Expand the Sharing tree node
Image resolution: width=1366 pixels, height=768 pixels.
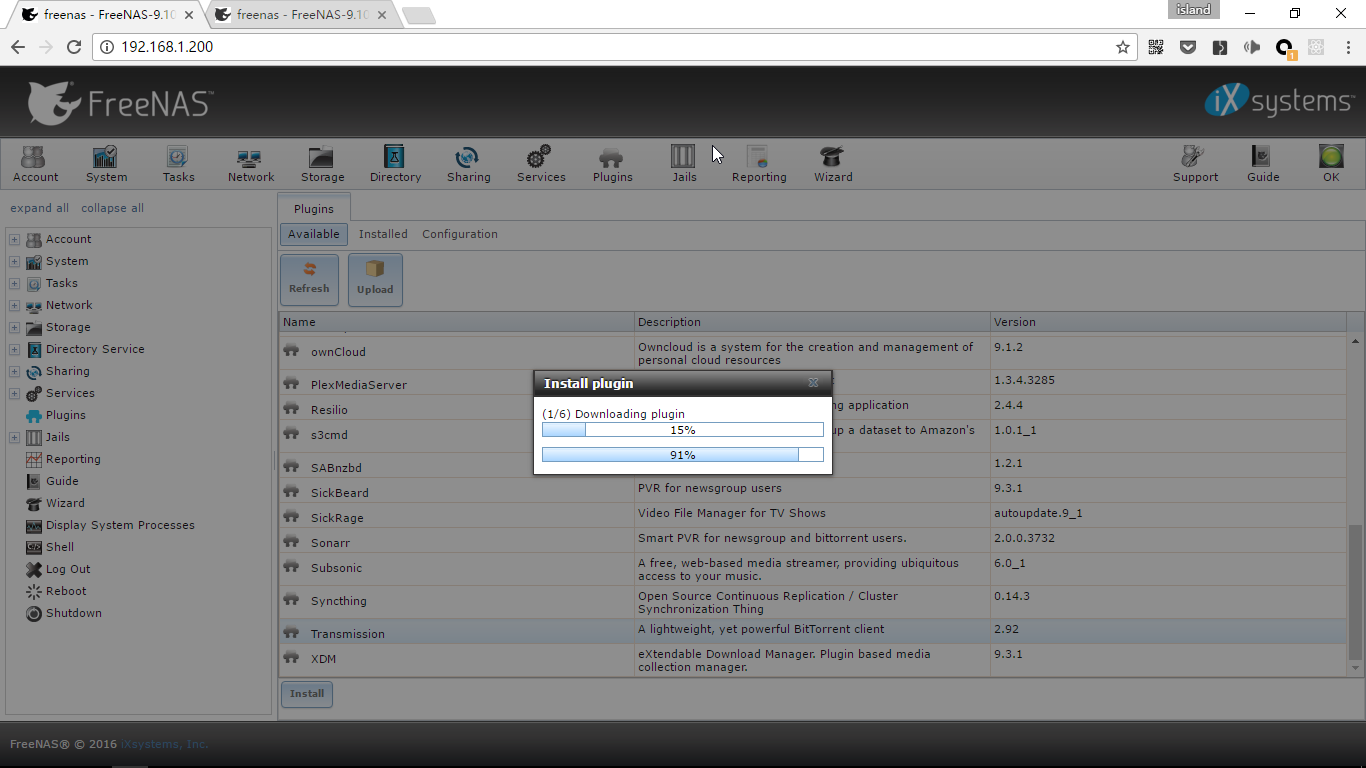tap(14, 372)
